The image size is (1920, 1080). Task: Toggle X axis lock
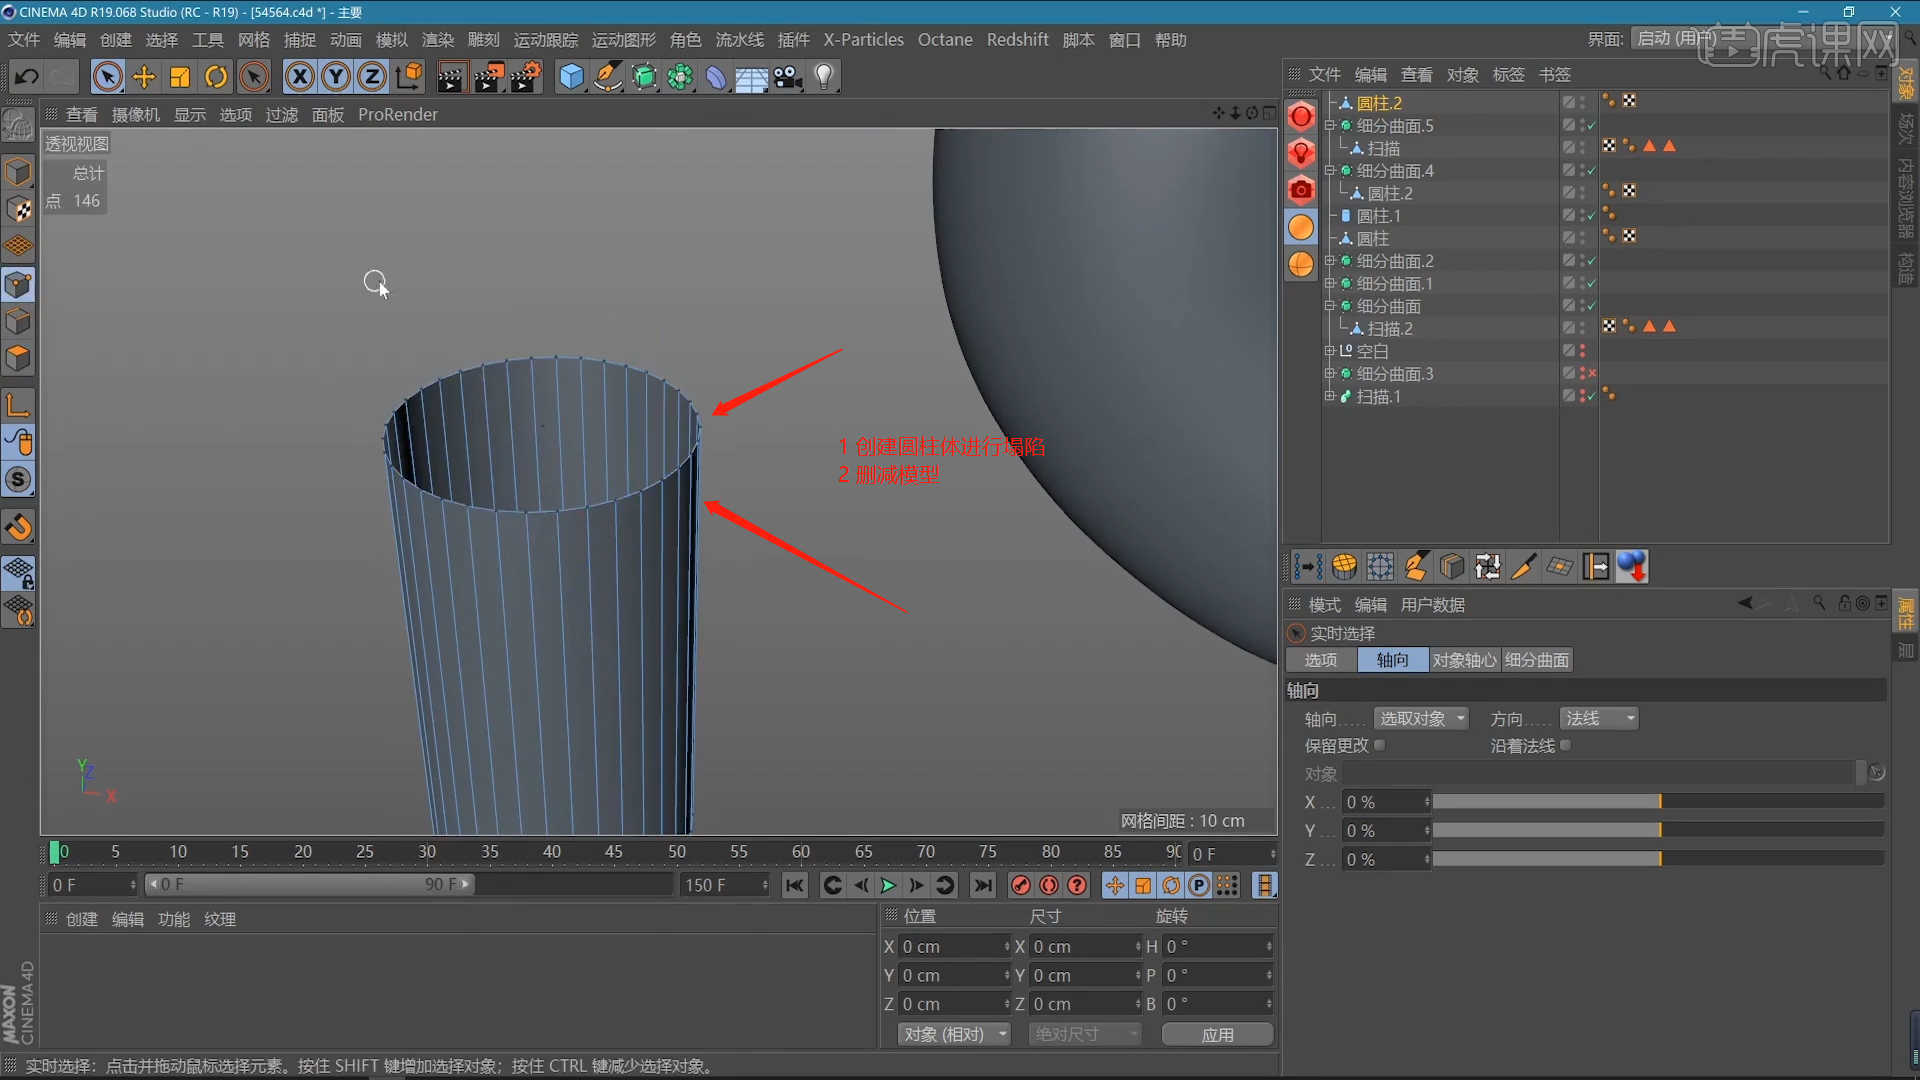pos(299,77)
